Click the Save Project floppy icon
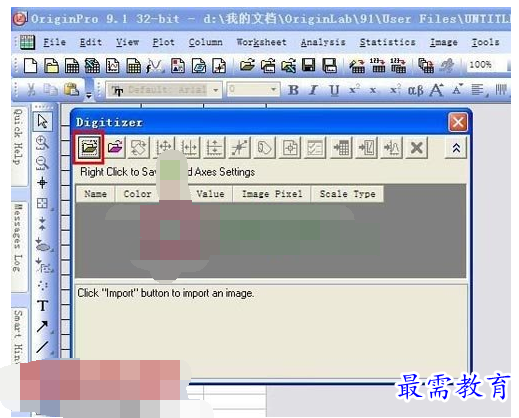The height and width of the screenshot is (418, 519). (x=308, y=65)
